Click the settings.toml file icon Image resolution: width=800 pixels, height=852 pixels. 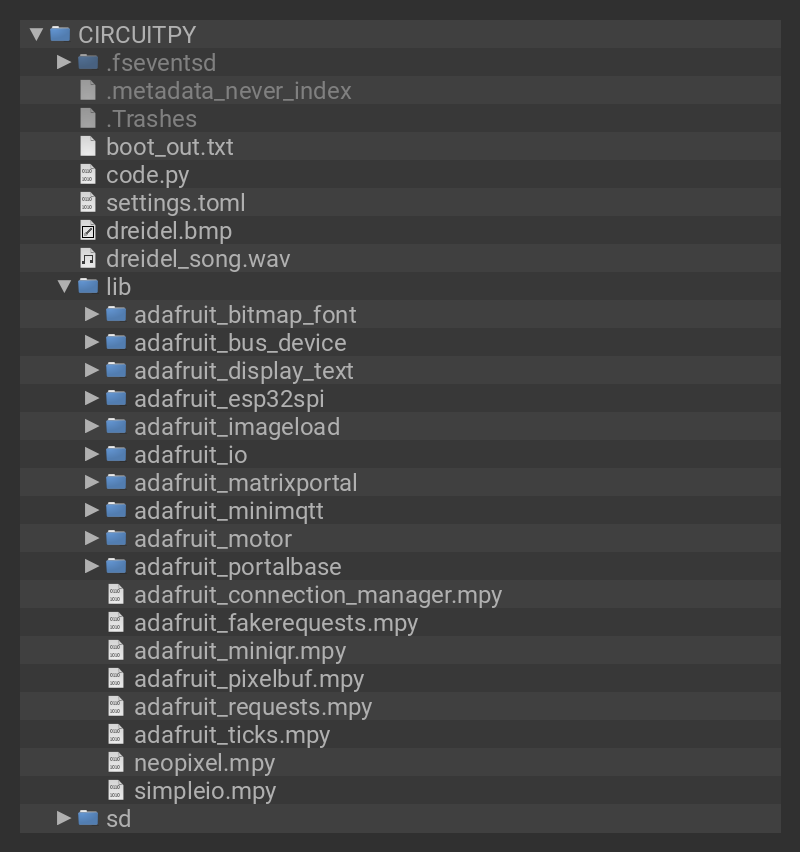click(x=88, y=203)
